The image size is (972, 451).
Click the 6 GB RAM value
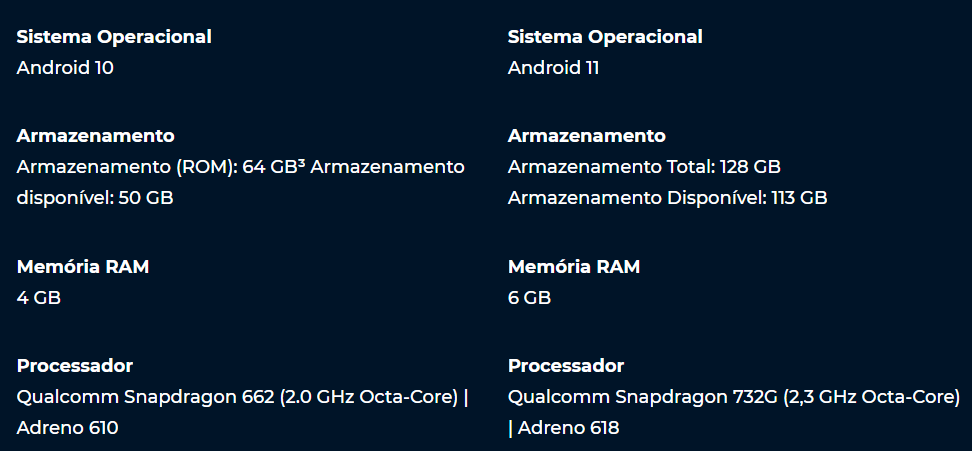[x=530, y=298]
